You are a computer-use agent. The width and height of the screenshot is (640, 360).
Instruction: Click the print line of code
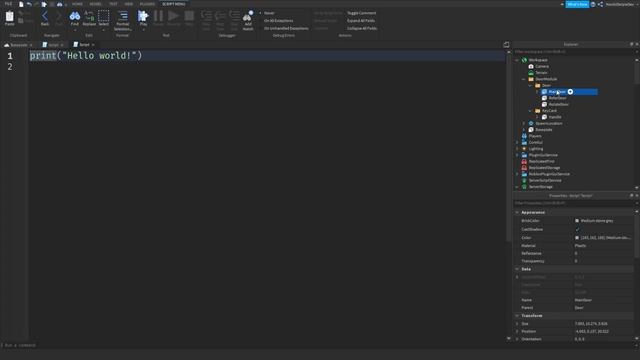point(86,56)
